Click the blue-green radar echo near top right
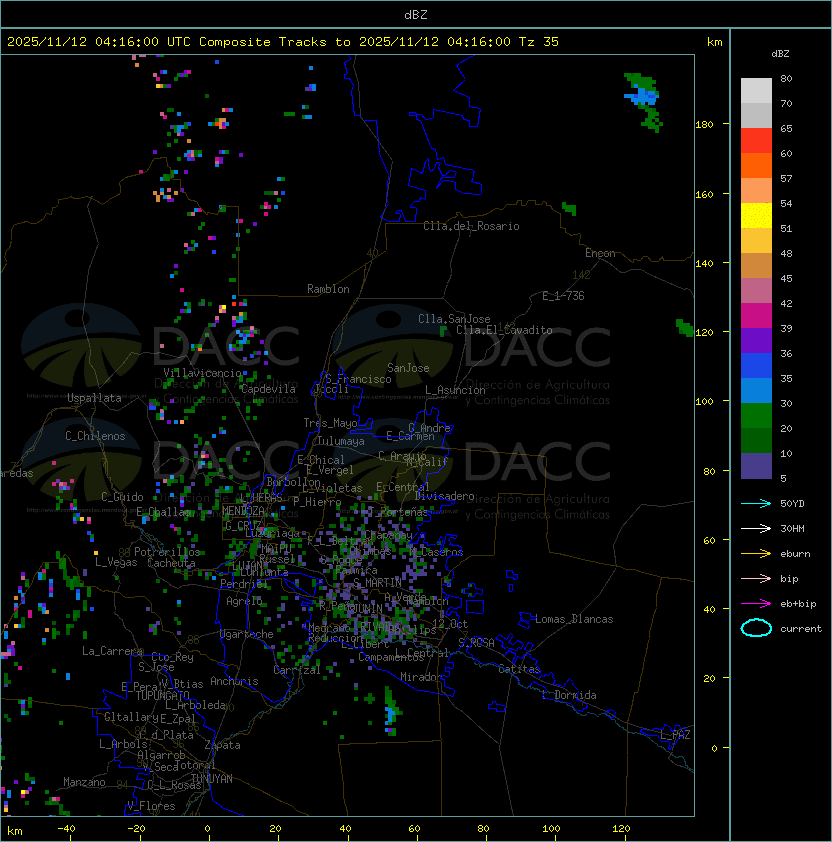This screenshot has height=842, width=832. [x=643, y=101]
